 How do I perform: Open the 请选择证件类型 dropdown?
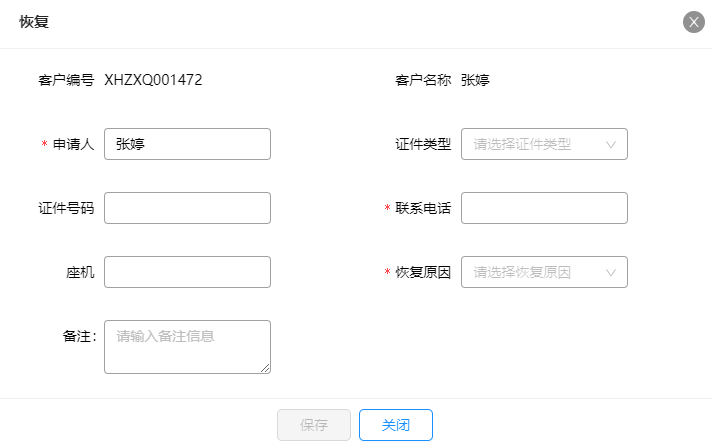click(544, 144)
